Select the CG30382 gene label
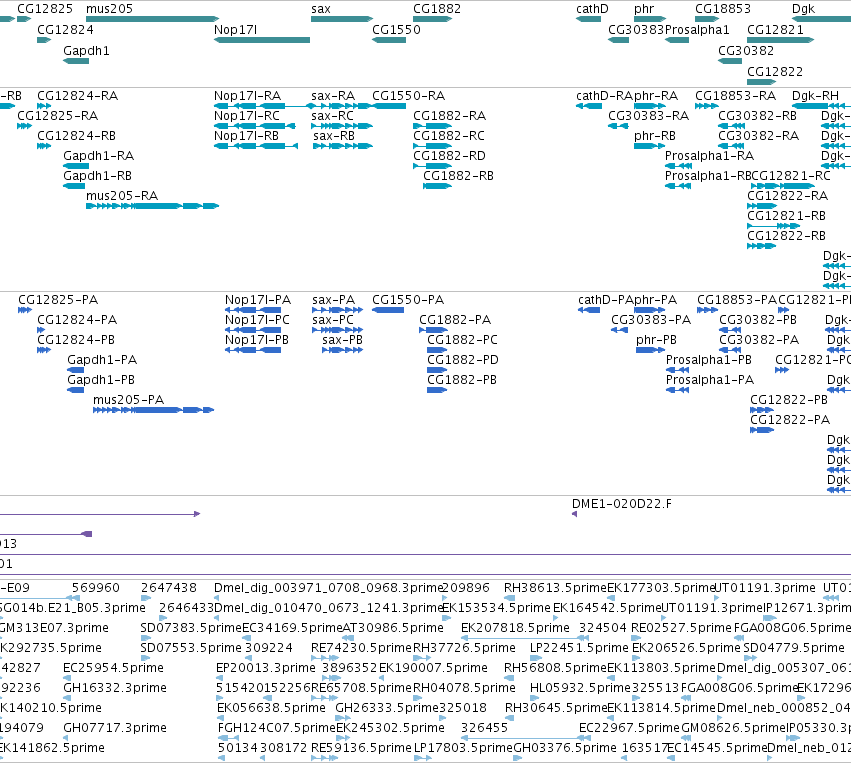Screen dimensions: 851x763 click(x=746, y=50)
